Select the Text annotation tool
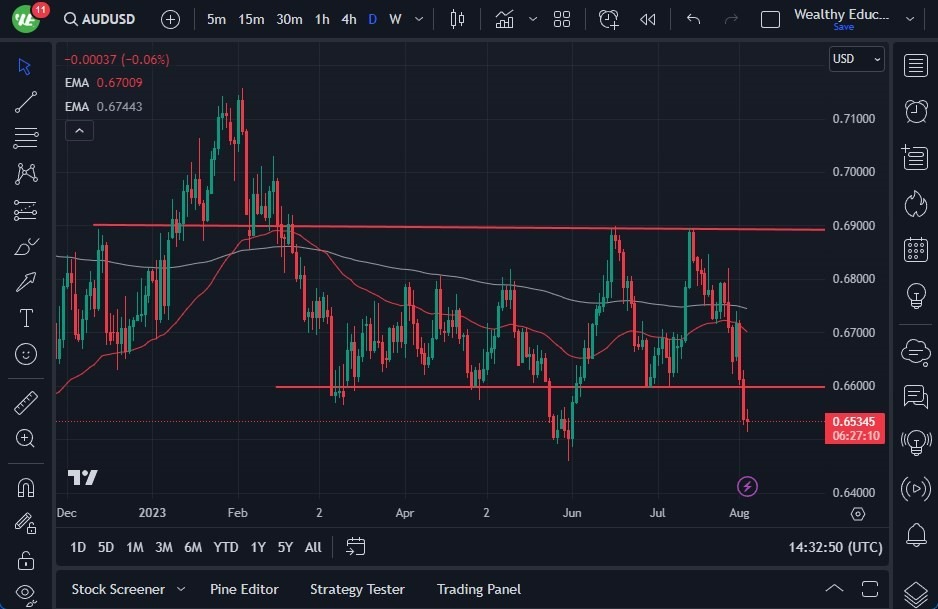The height and width of the screenshot is (609, 938). [25, 317]
